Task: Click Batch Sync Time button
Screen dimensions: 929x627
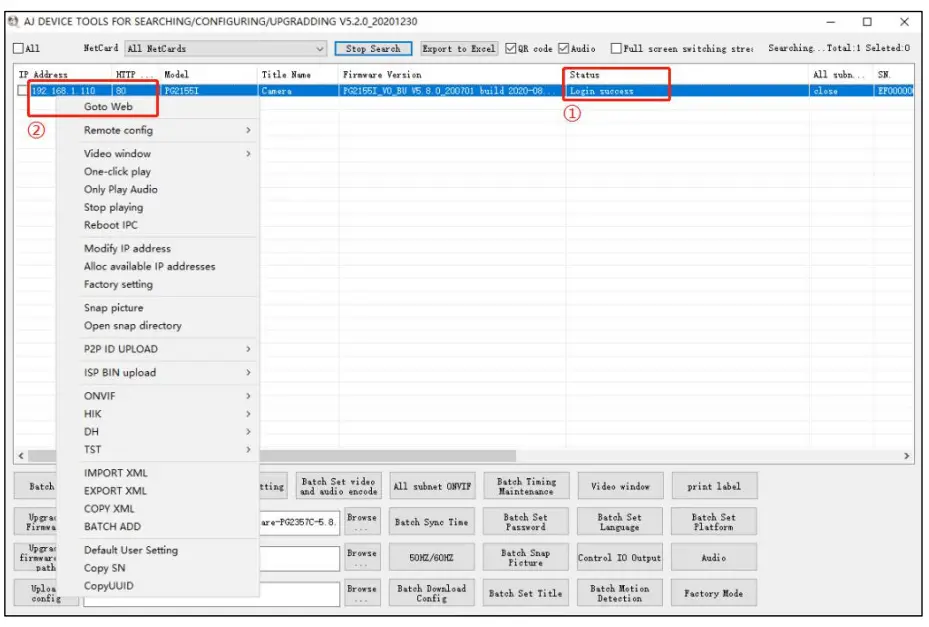Action: tap(432, 522)
